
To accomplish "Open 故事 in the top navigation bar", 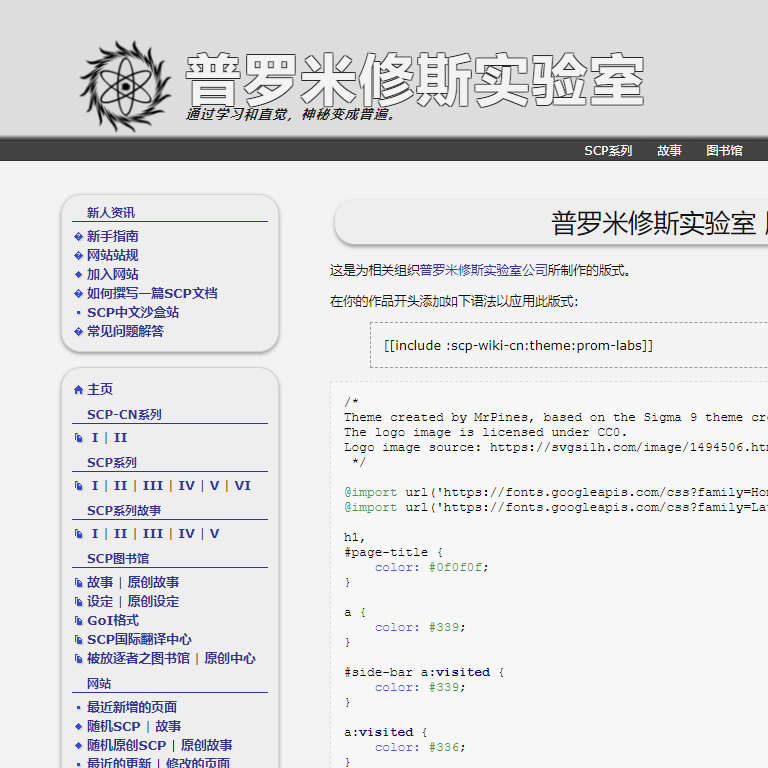I will pyautogui.click(x=669, y=151).
